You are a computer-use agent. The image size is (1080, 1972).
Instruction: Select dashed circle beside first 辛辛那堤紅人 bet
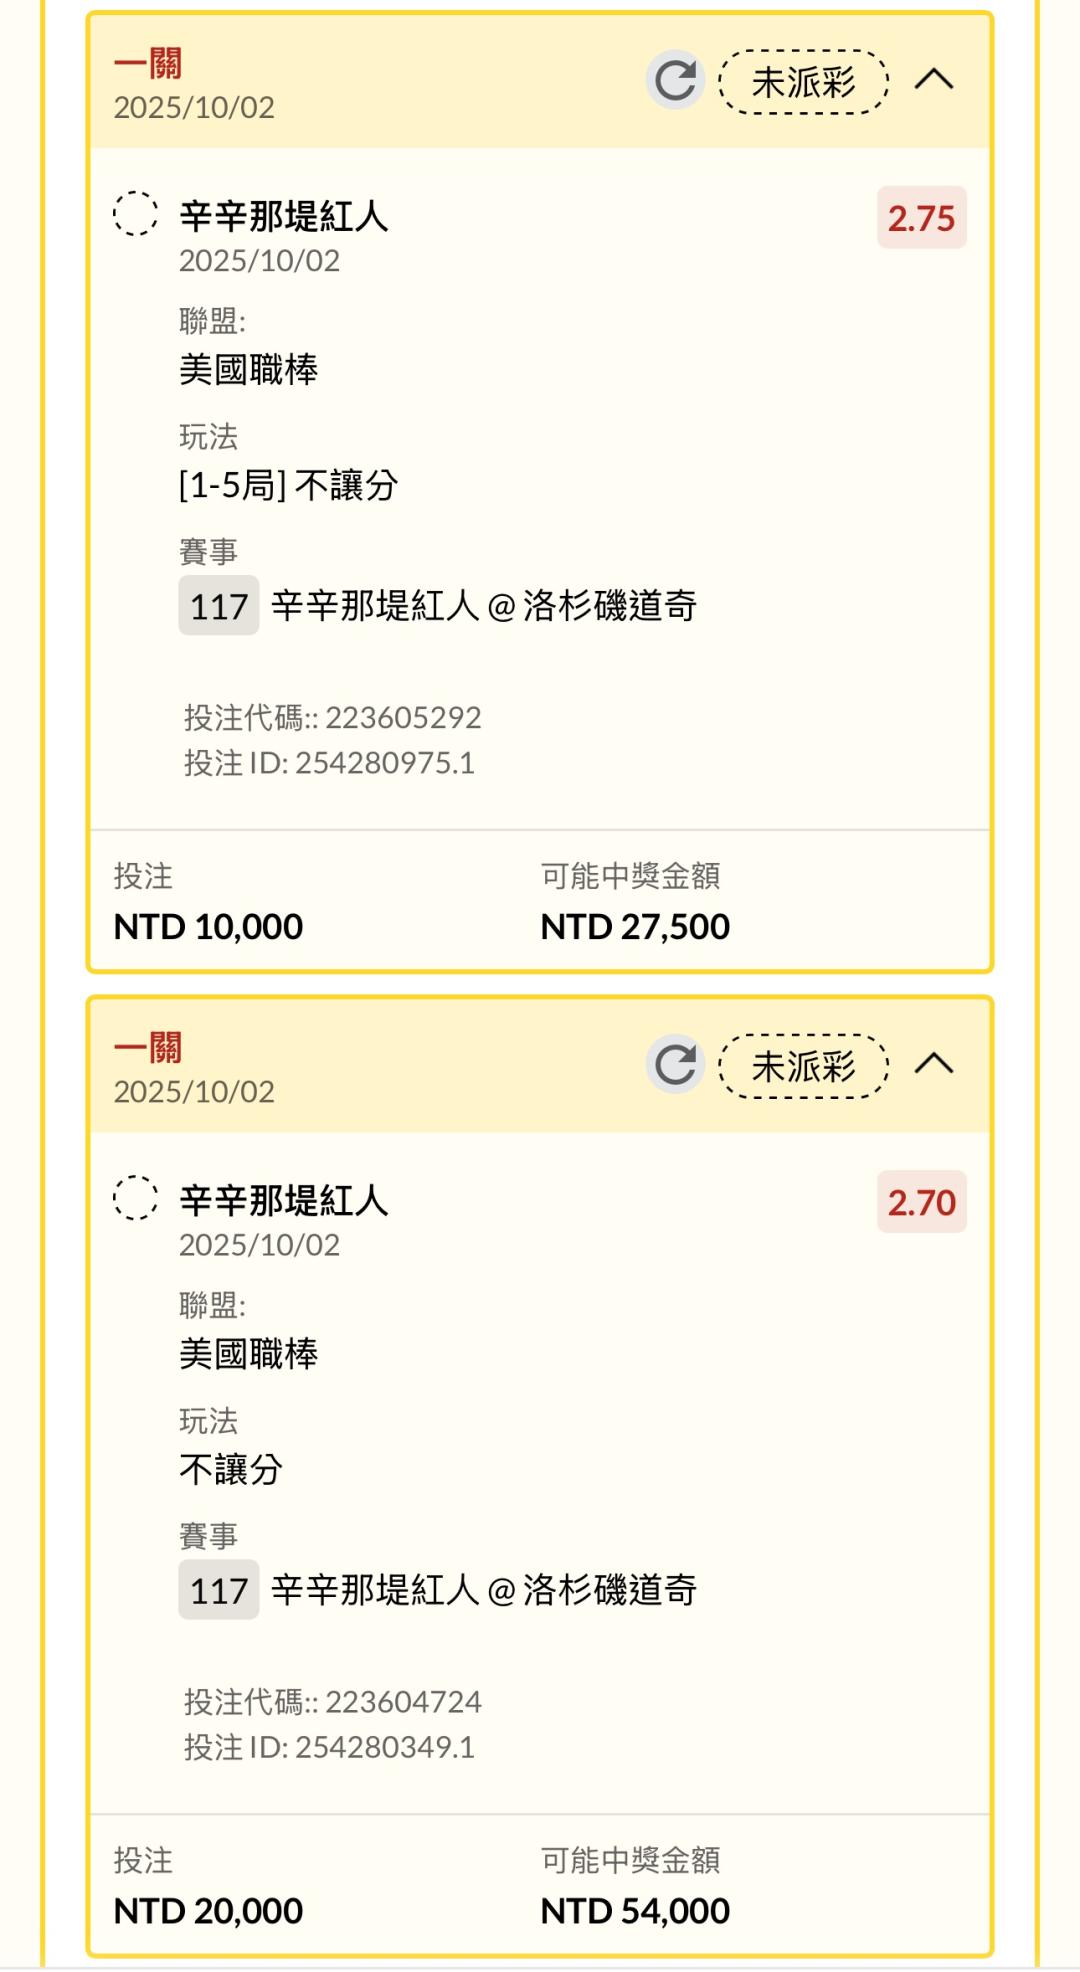coord(135,214)
